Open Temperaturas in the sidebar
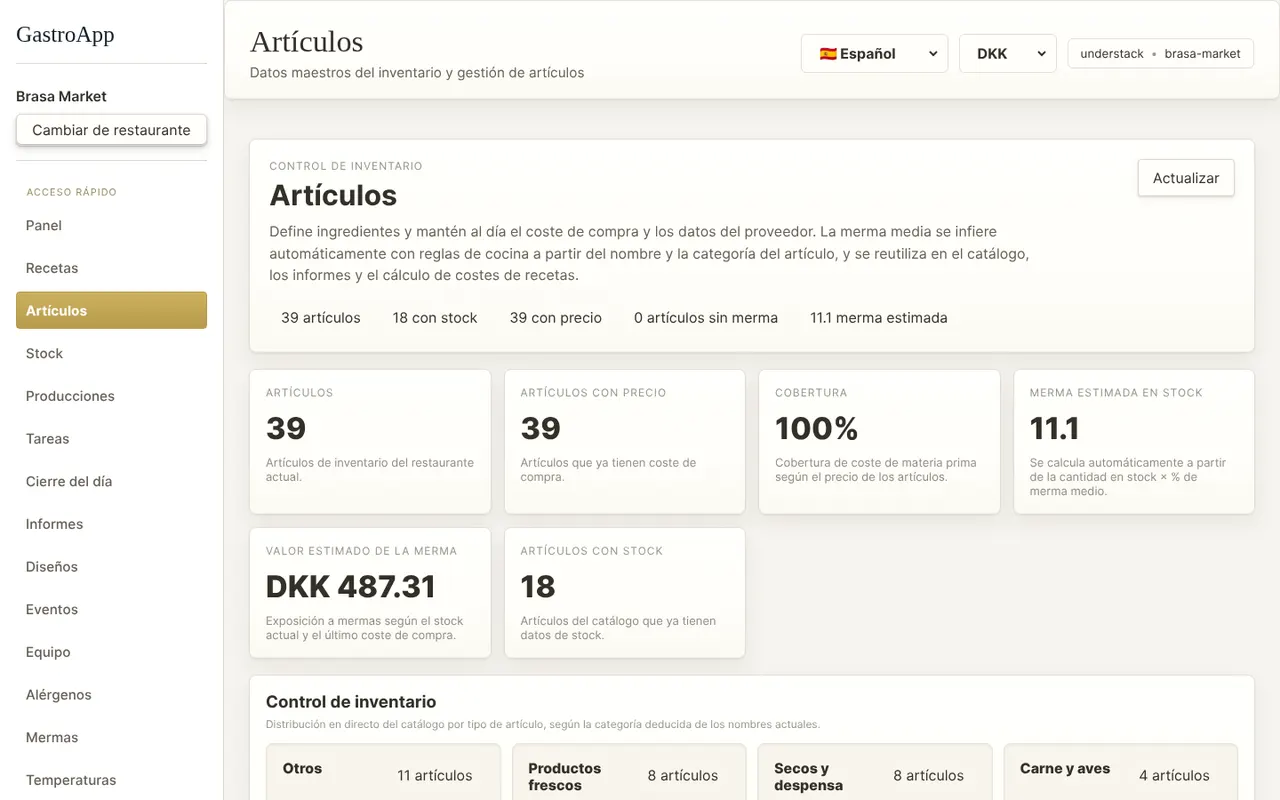Image resolution: width=1280 pixels, height=800 pixels. tap(111, 780)
